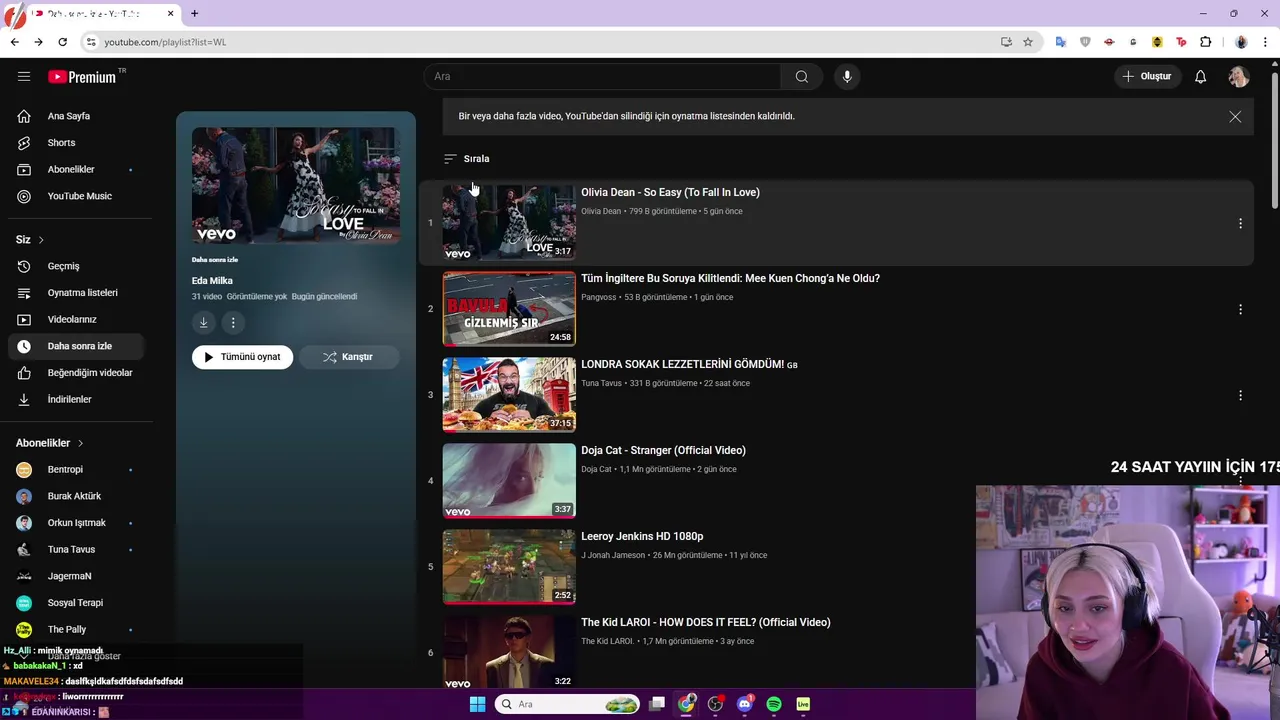Click the Olivia Dean playlist cover image

(x=296, y=186)
